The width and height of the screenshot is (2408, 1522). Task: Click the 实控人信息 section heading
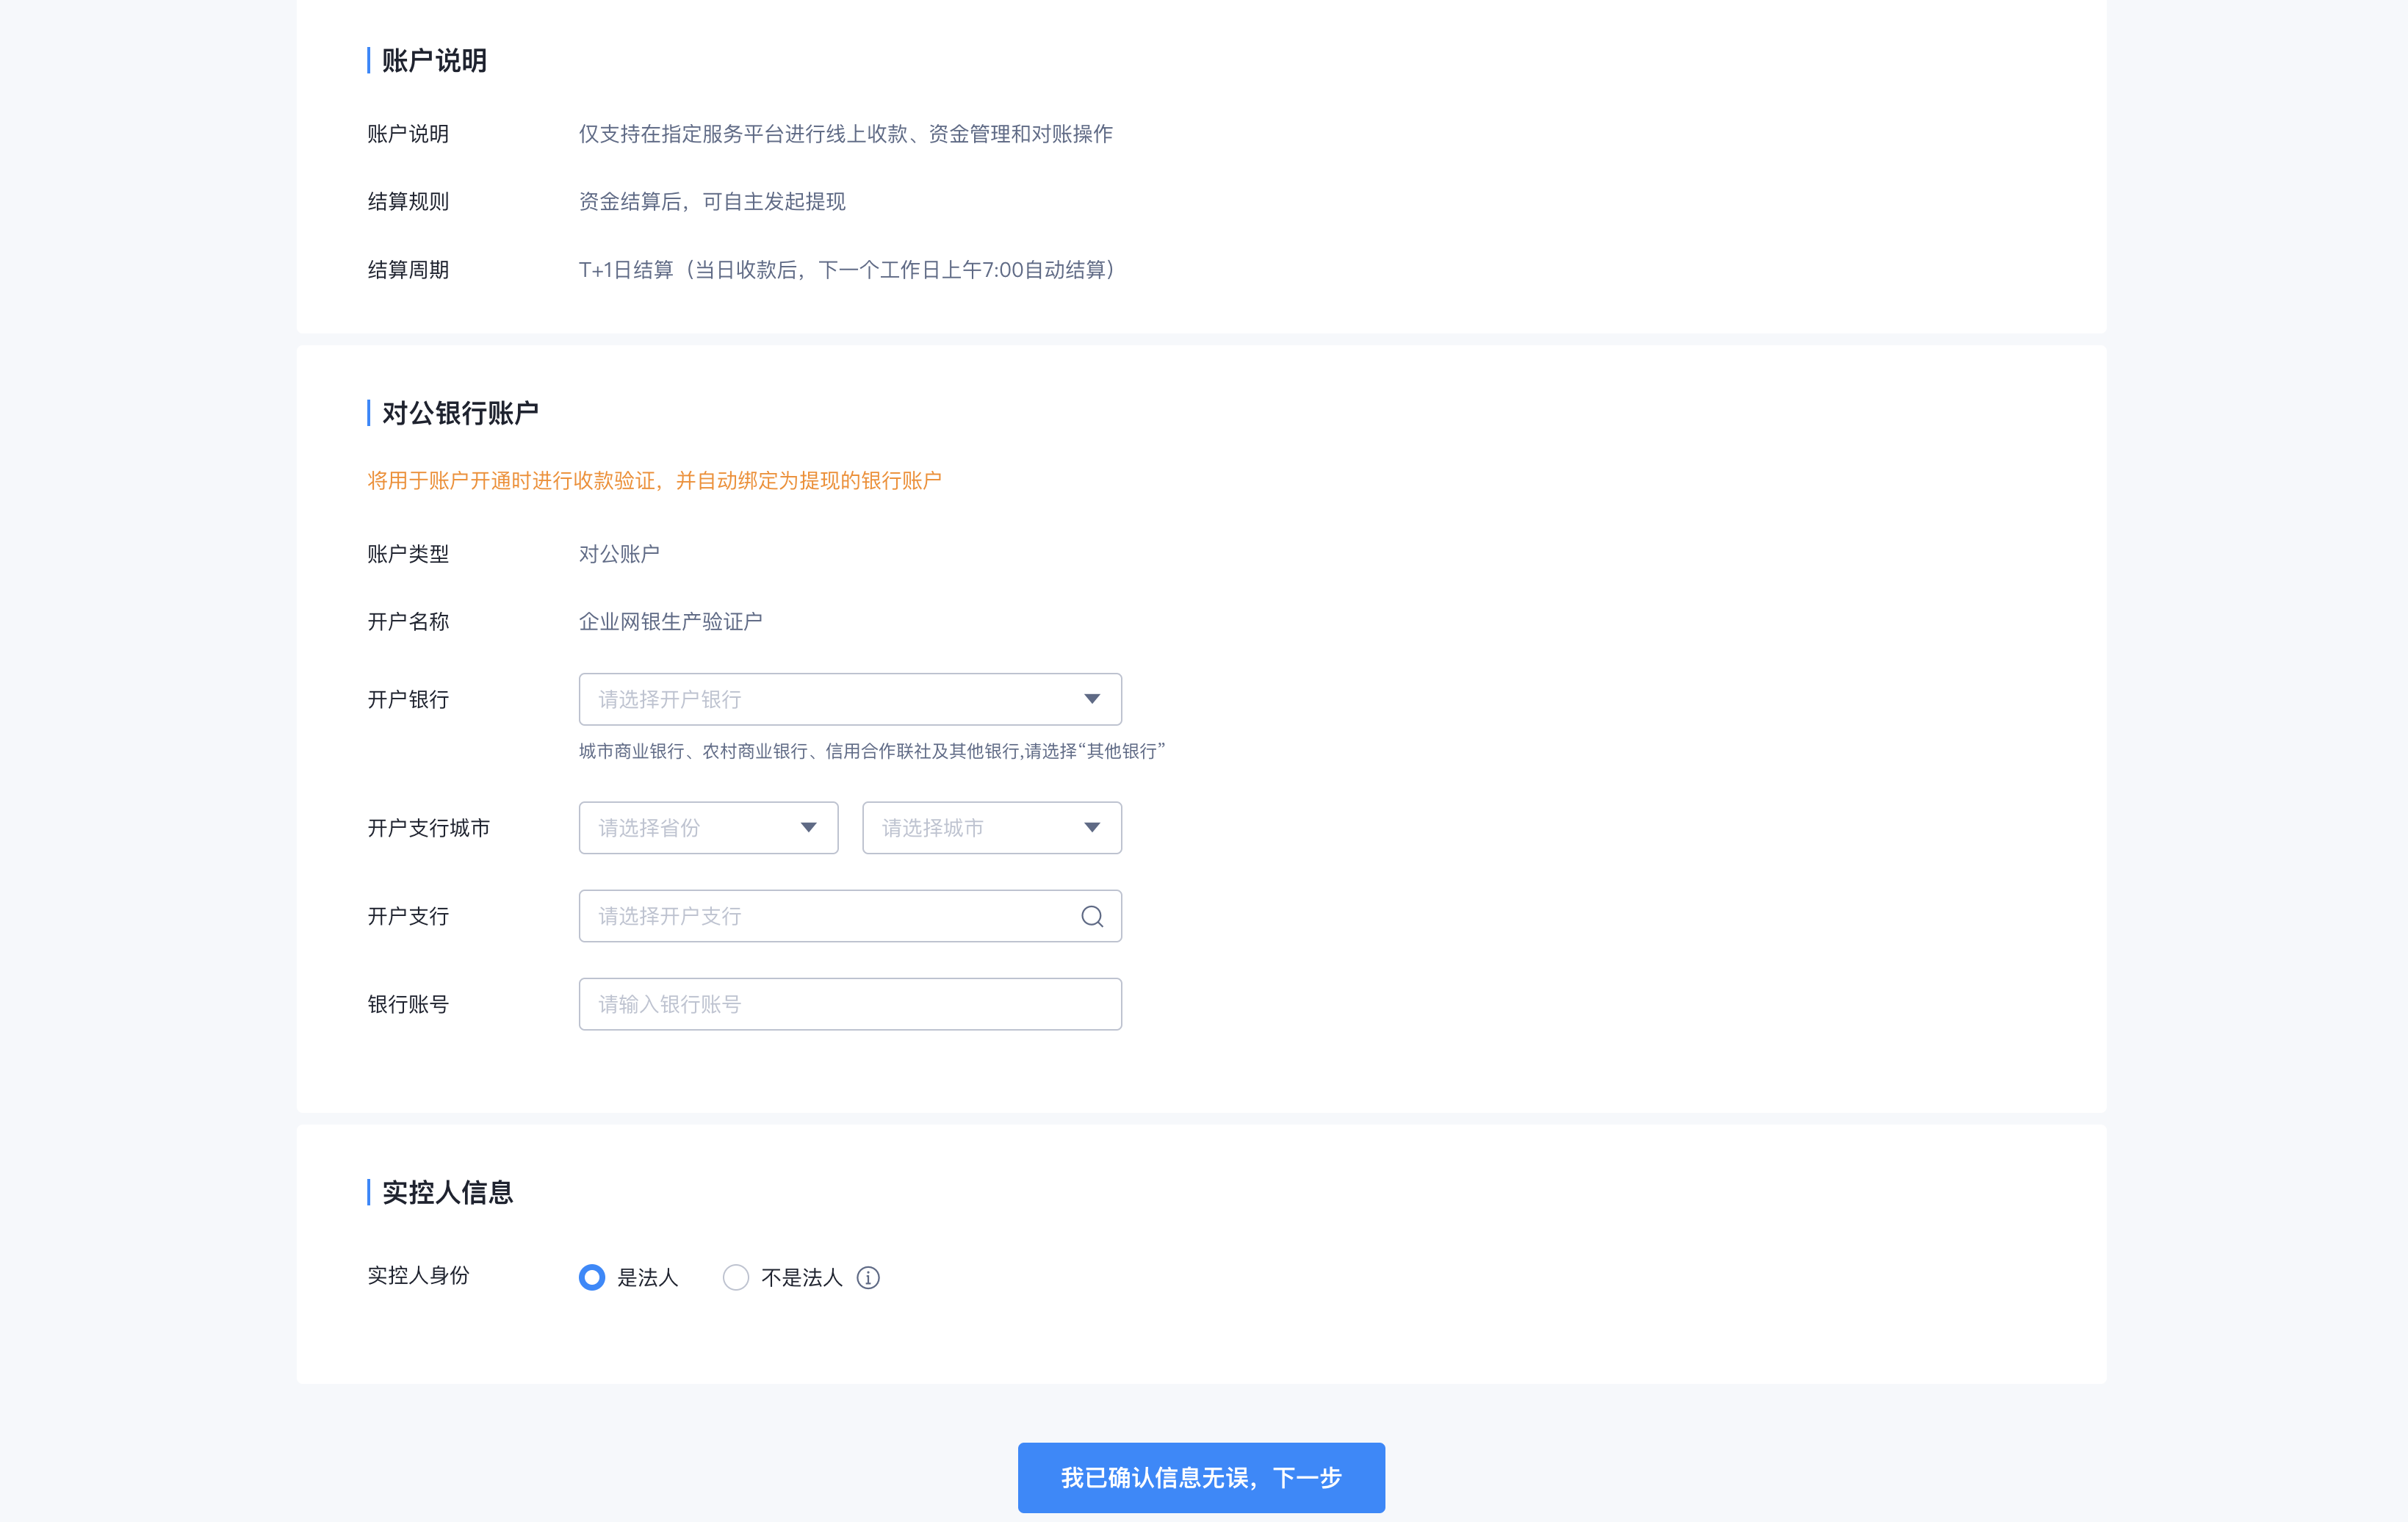447,1192
